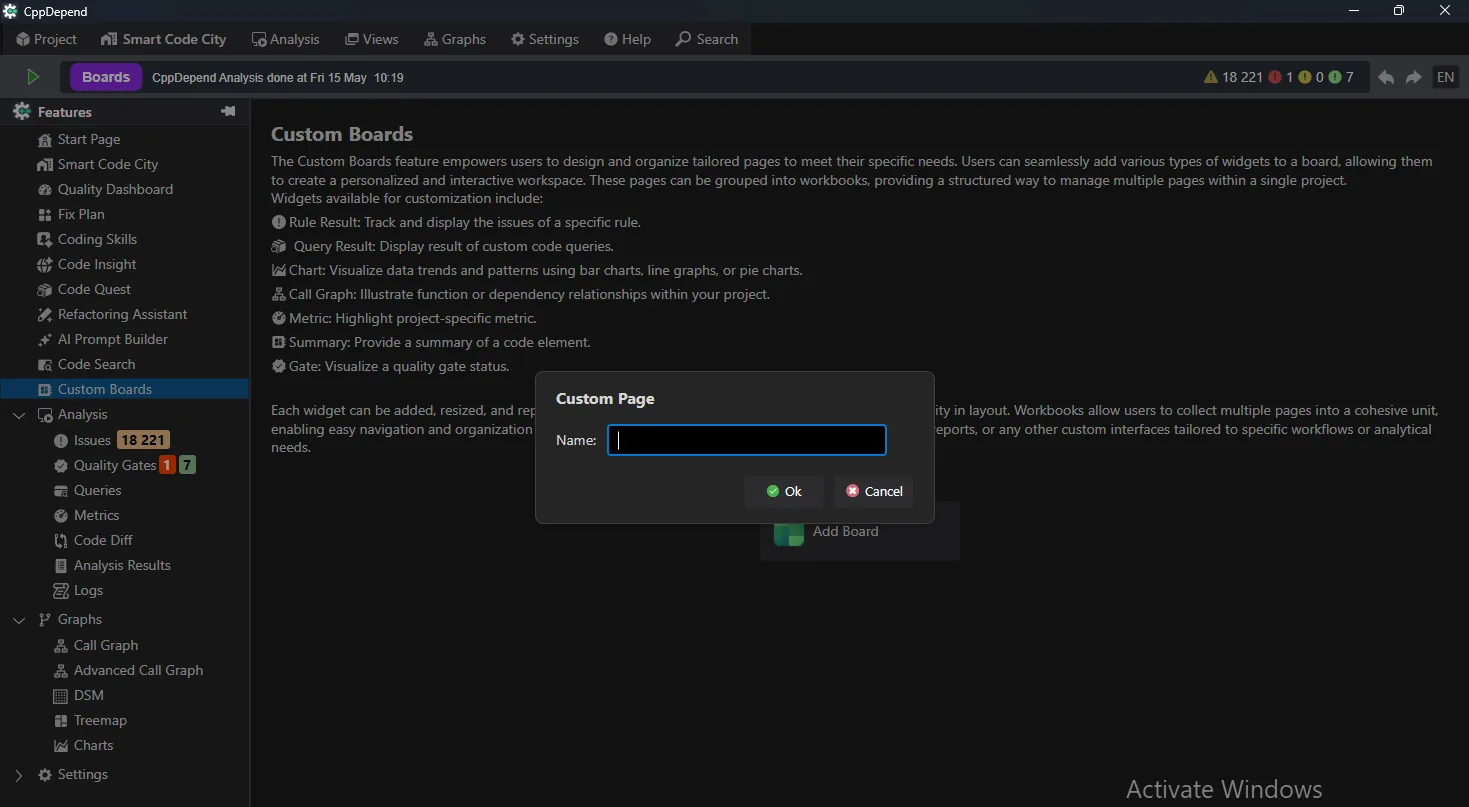This screenshot has width=1469, height=807.
Task: Open the Logs item
Action: coord(78,590)
